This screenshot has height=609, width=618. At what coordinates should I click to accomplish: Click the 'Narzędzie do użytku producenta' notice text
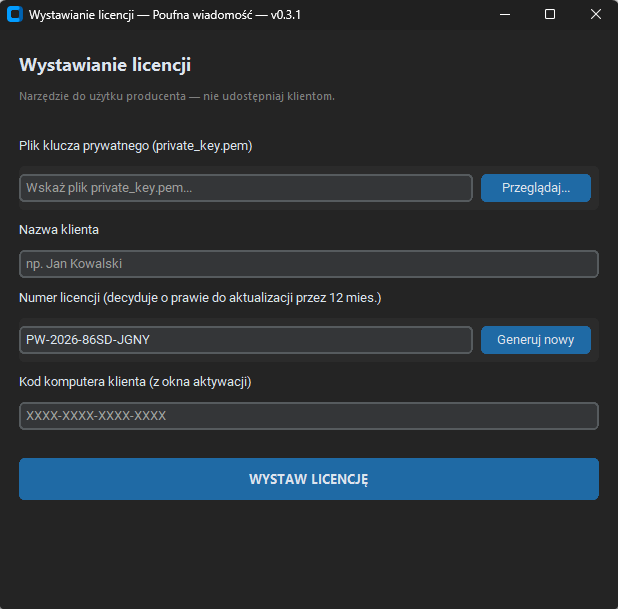click(177, 97)
